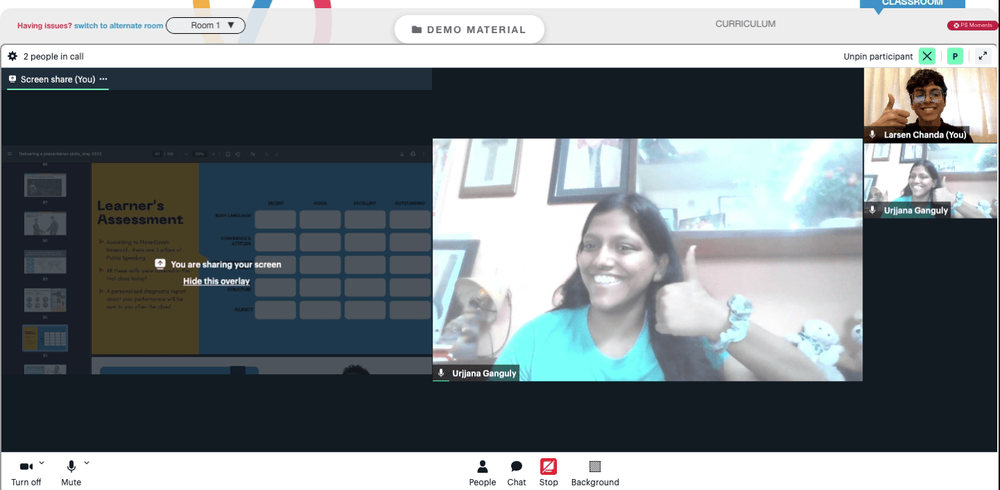
Task: Click the '2 people in call' text
Action: click(x=54, y=56)
